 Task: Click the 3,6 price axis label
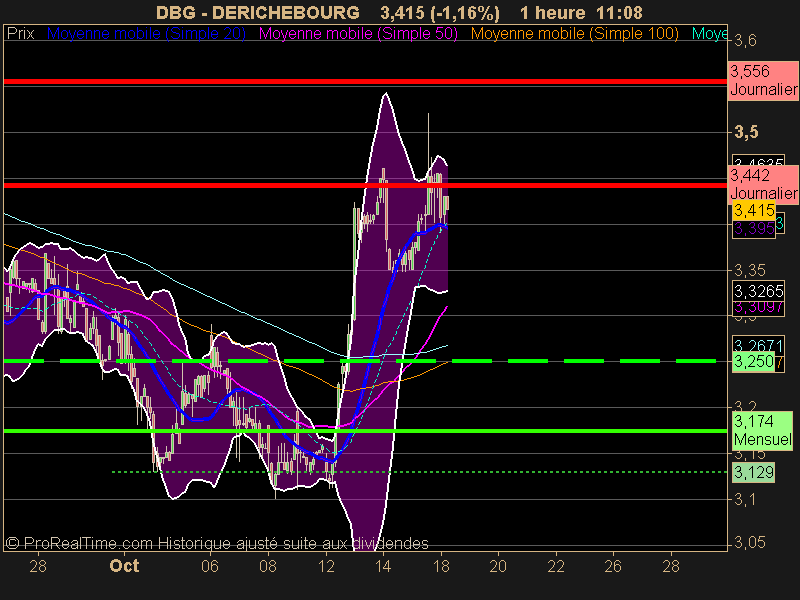745,40
